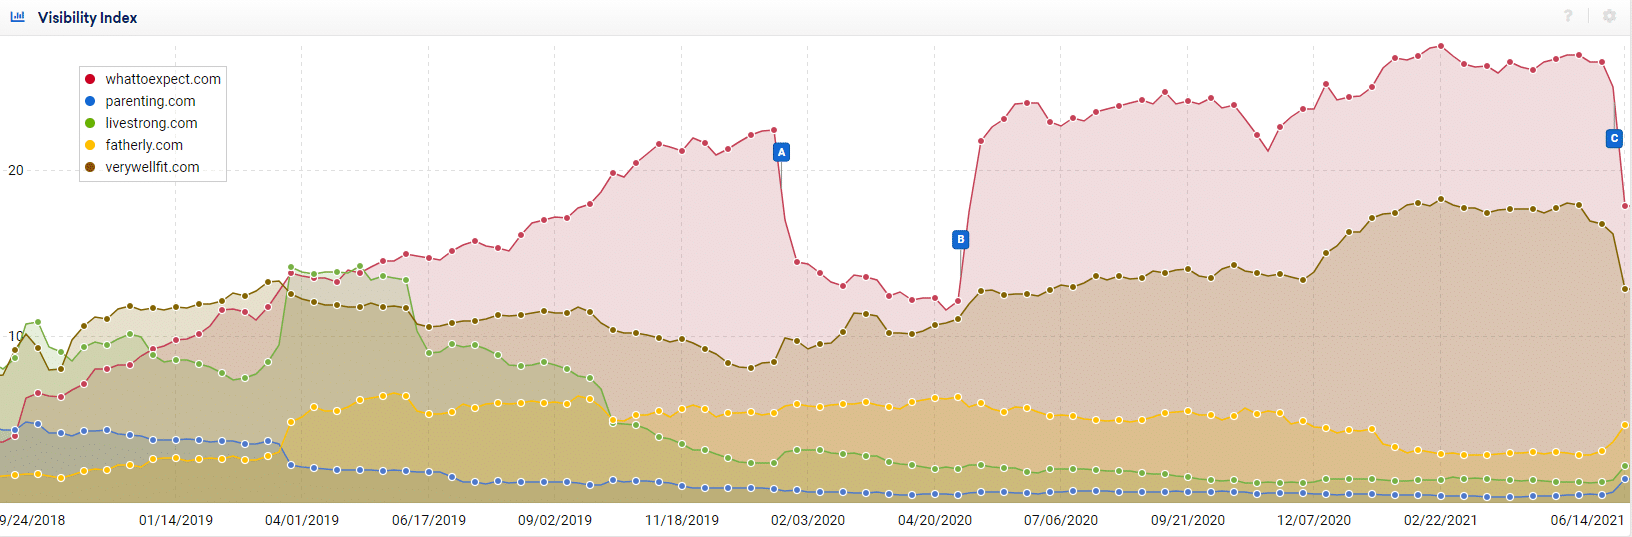Viewport: 1632px width, 537px height.
Task: Open the help question mark icon
Action: [1568, 16]
